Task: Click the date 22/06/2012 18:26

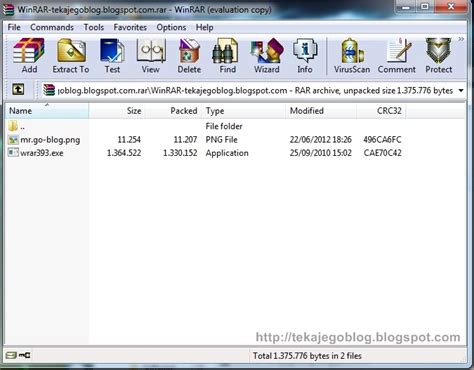Action: (x=321, y=140)
